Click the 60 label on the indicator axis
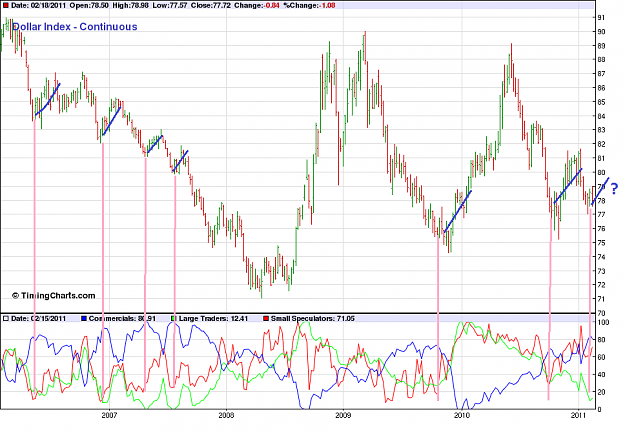625x432 pixels. pyautogui.click(x=601, y=357)
